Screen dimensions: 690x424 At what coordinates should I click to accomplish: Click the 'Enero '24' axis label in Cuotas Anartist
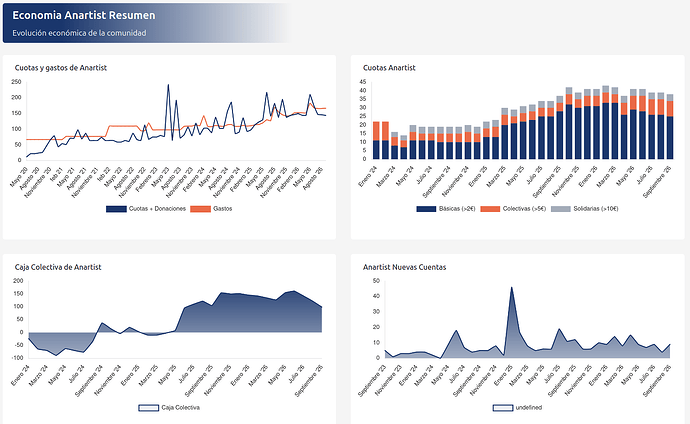click(x=368, y=177)
